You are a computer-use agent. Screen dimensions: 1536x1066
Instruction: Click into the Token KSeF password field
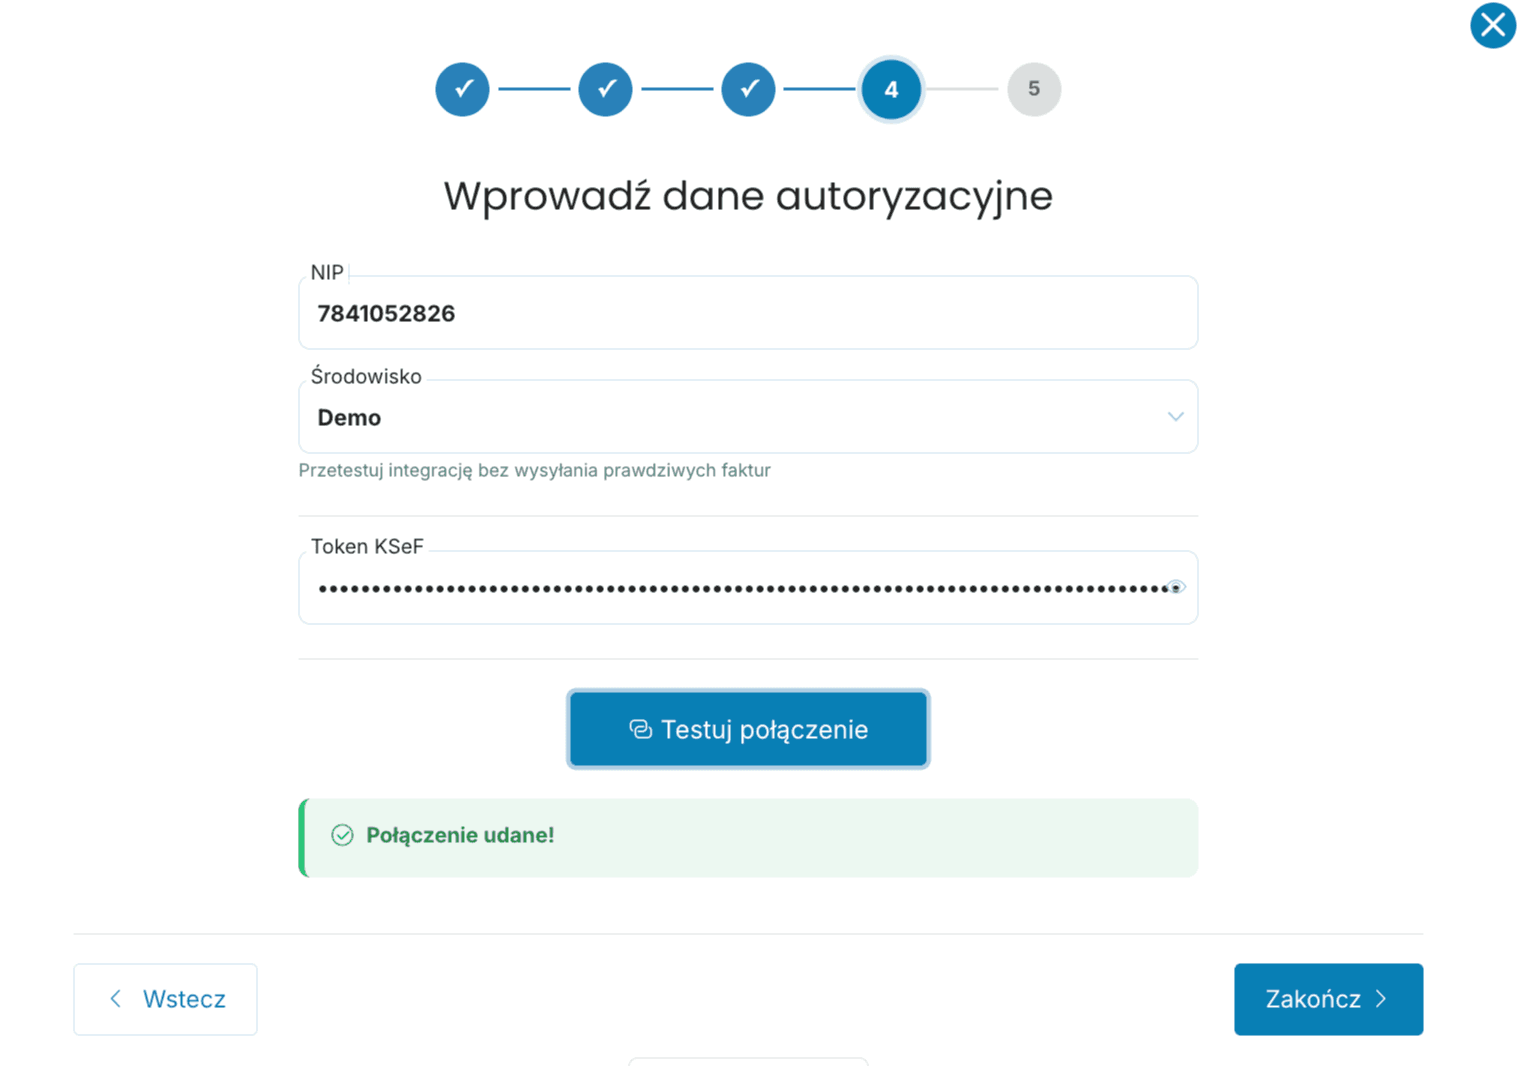pyautogui.click(x=730, y=588)
